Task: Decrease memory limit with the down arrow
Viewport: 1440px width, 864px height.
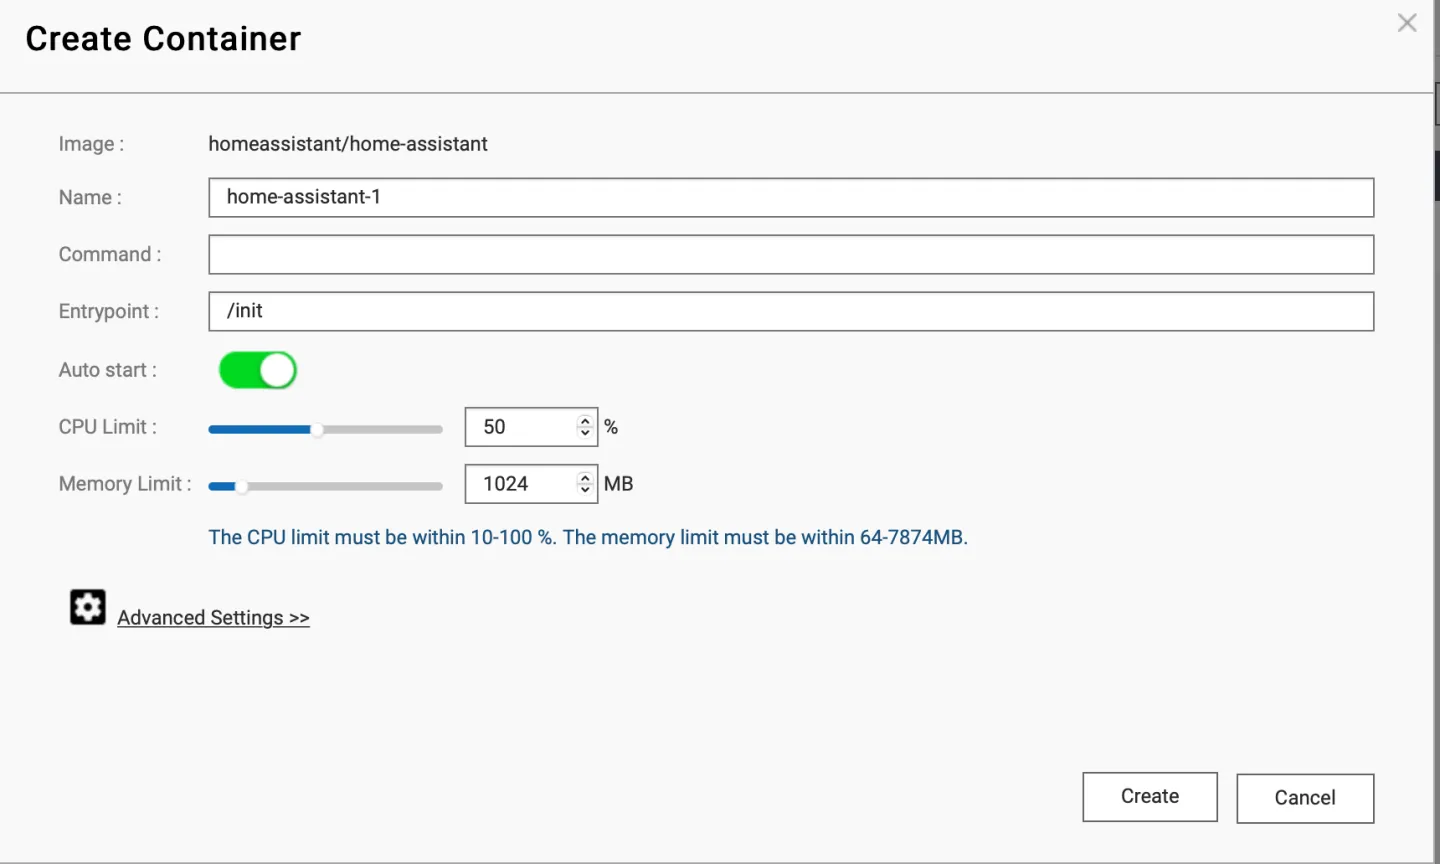Action: 585,490
